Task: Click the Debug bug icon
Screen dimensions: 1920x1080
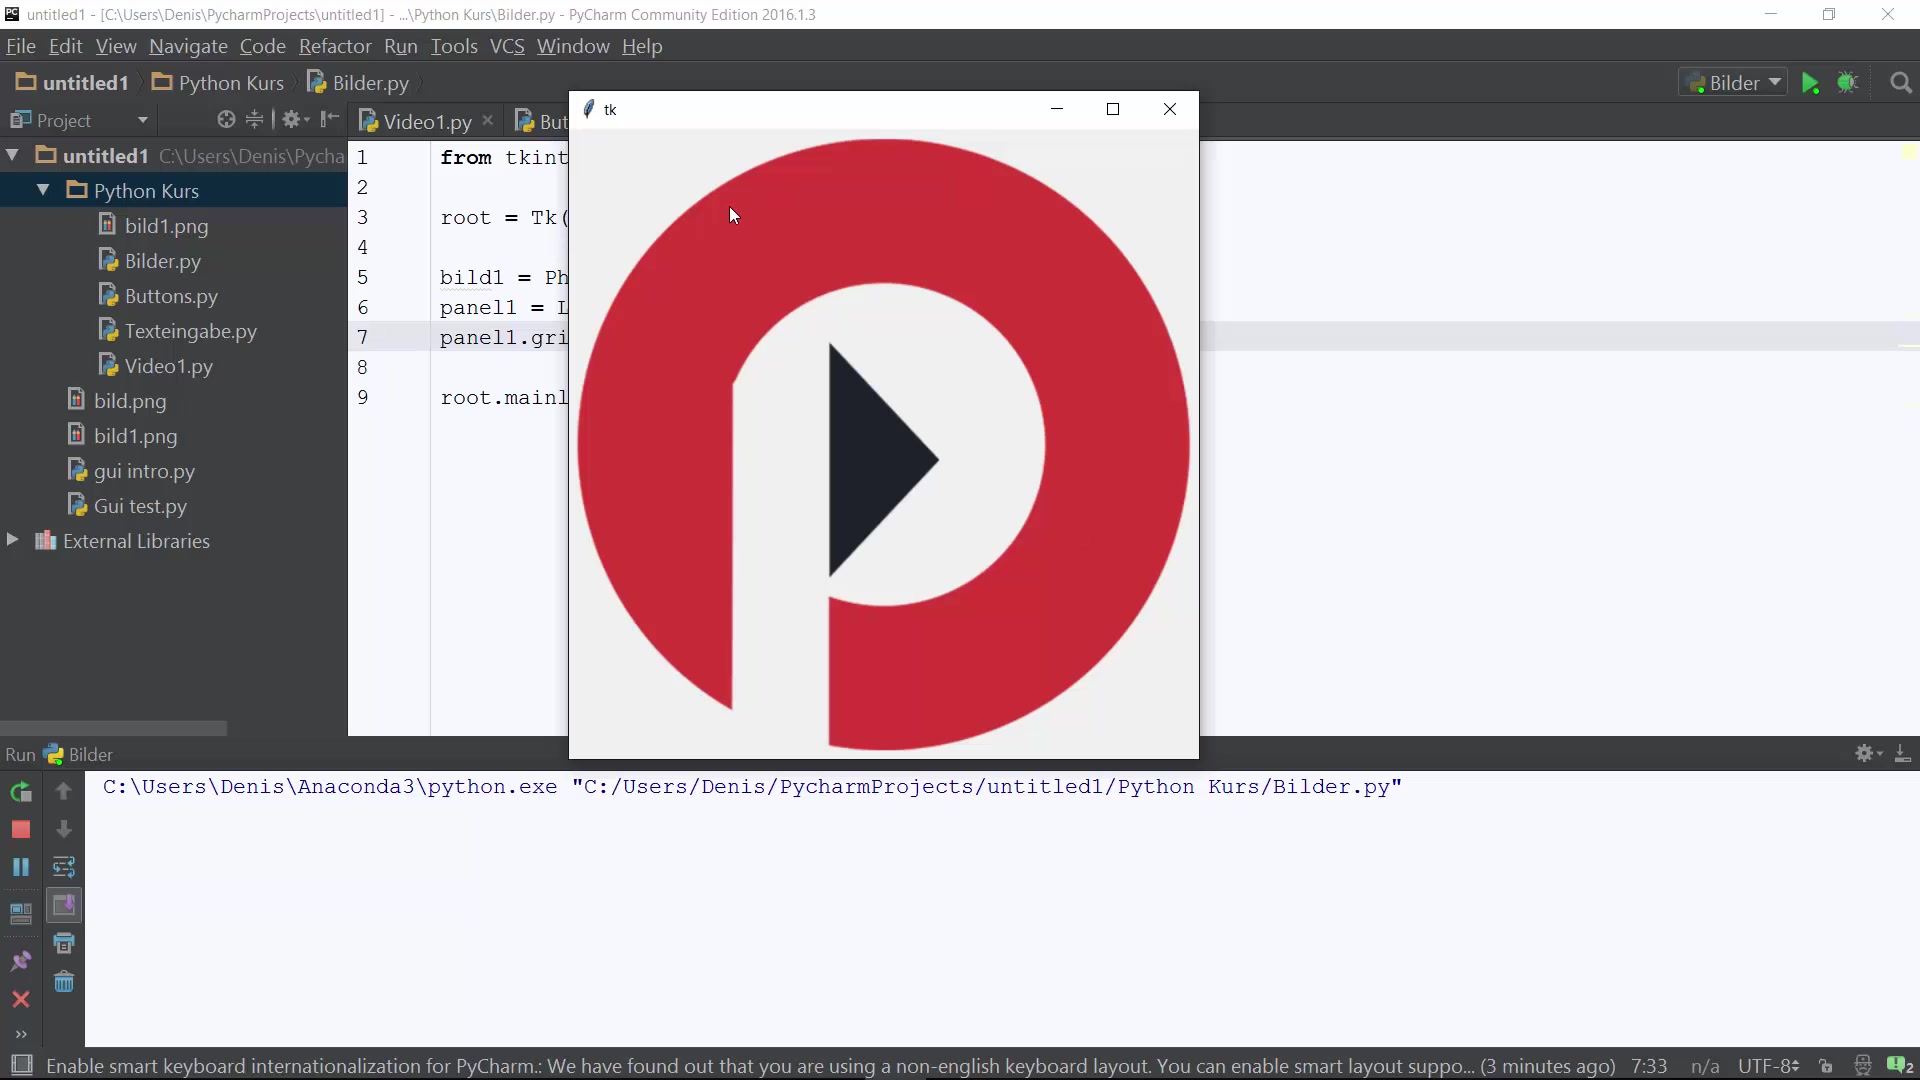Action: [1848, 84]
